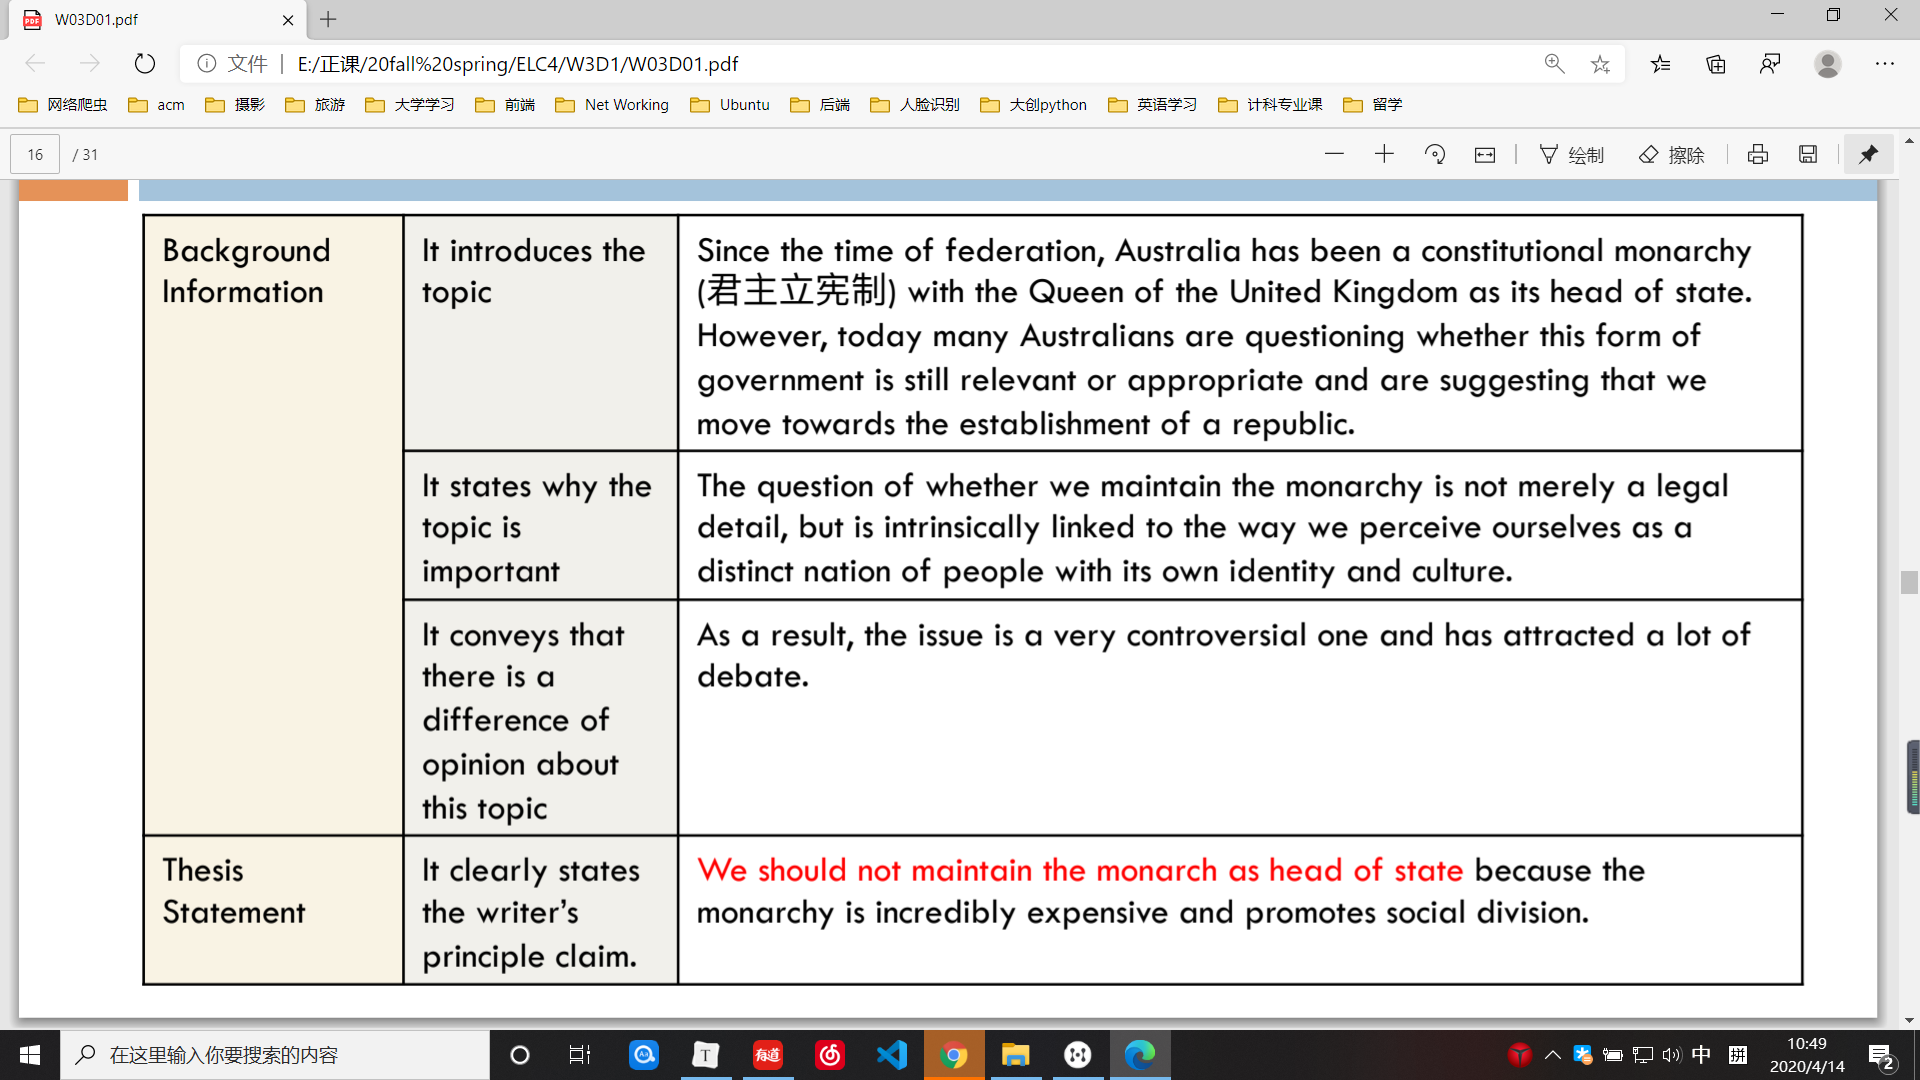The width and height of the screenshot is (1920, 1080).
Task: Open the 计科专业课 bookmarks folder
Action: coord(1270,105)
